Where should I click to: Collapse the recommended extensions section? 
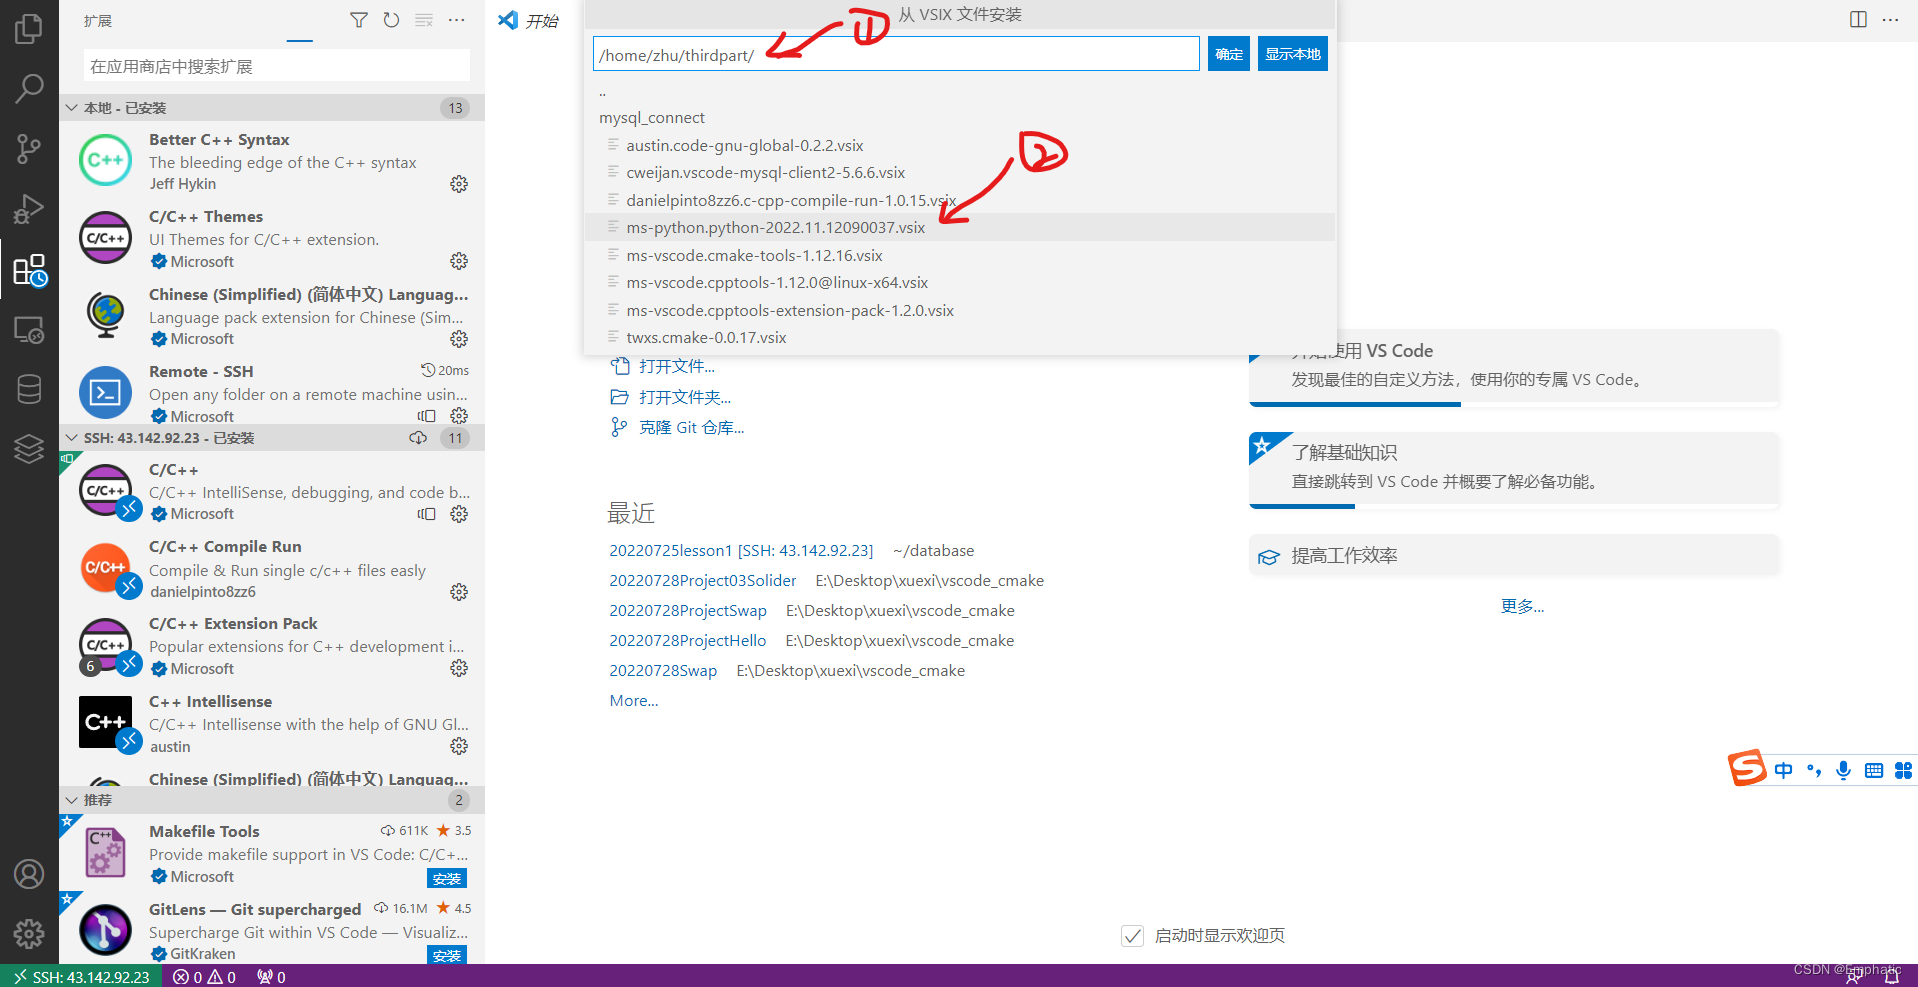click(272, 800)
